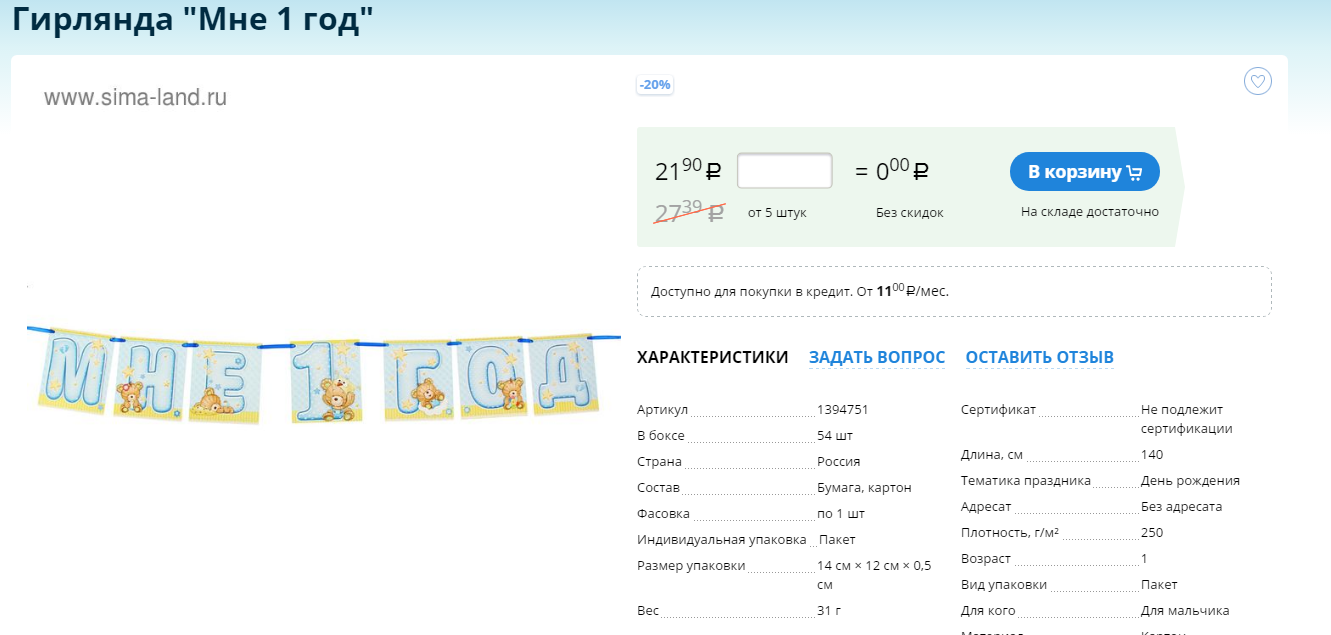
Task: Open the ОСТАВИТЬ ОТЗЫВ tab
Action: (1039, 357)
